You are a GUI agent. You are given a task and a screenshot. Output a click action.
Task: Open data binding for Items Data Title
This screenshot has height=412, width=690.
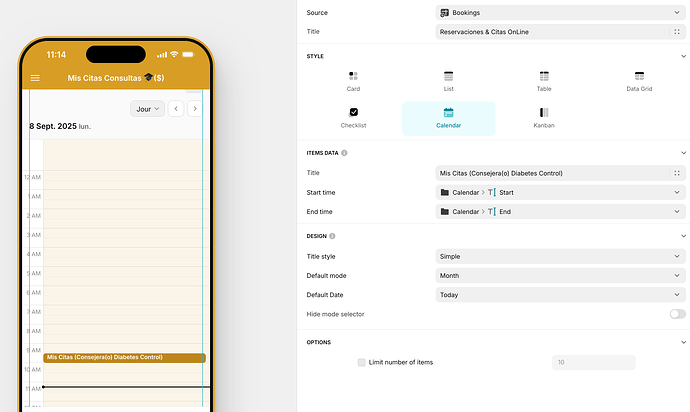click(x=677, y=173)
